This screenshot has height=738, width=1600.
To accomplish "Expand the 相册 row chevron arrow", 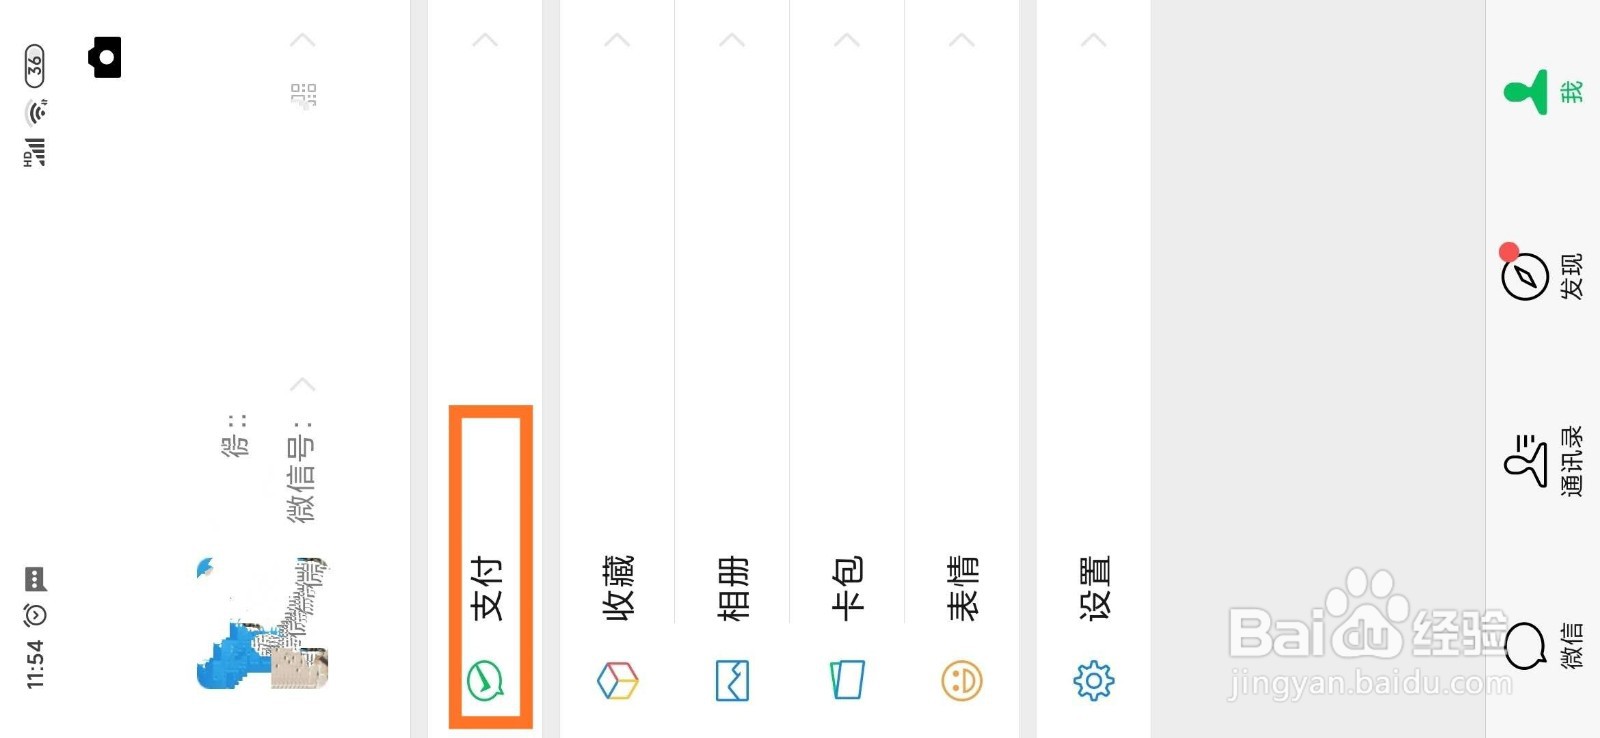I will pyautogui.click(x=732, y=40).
